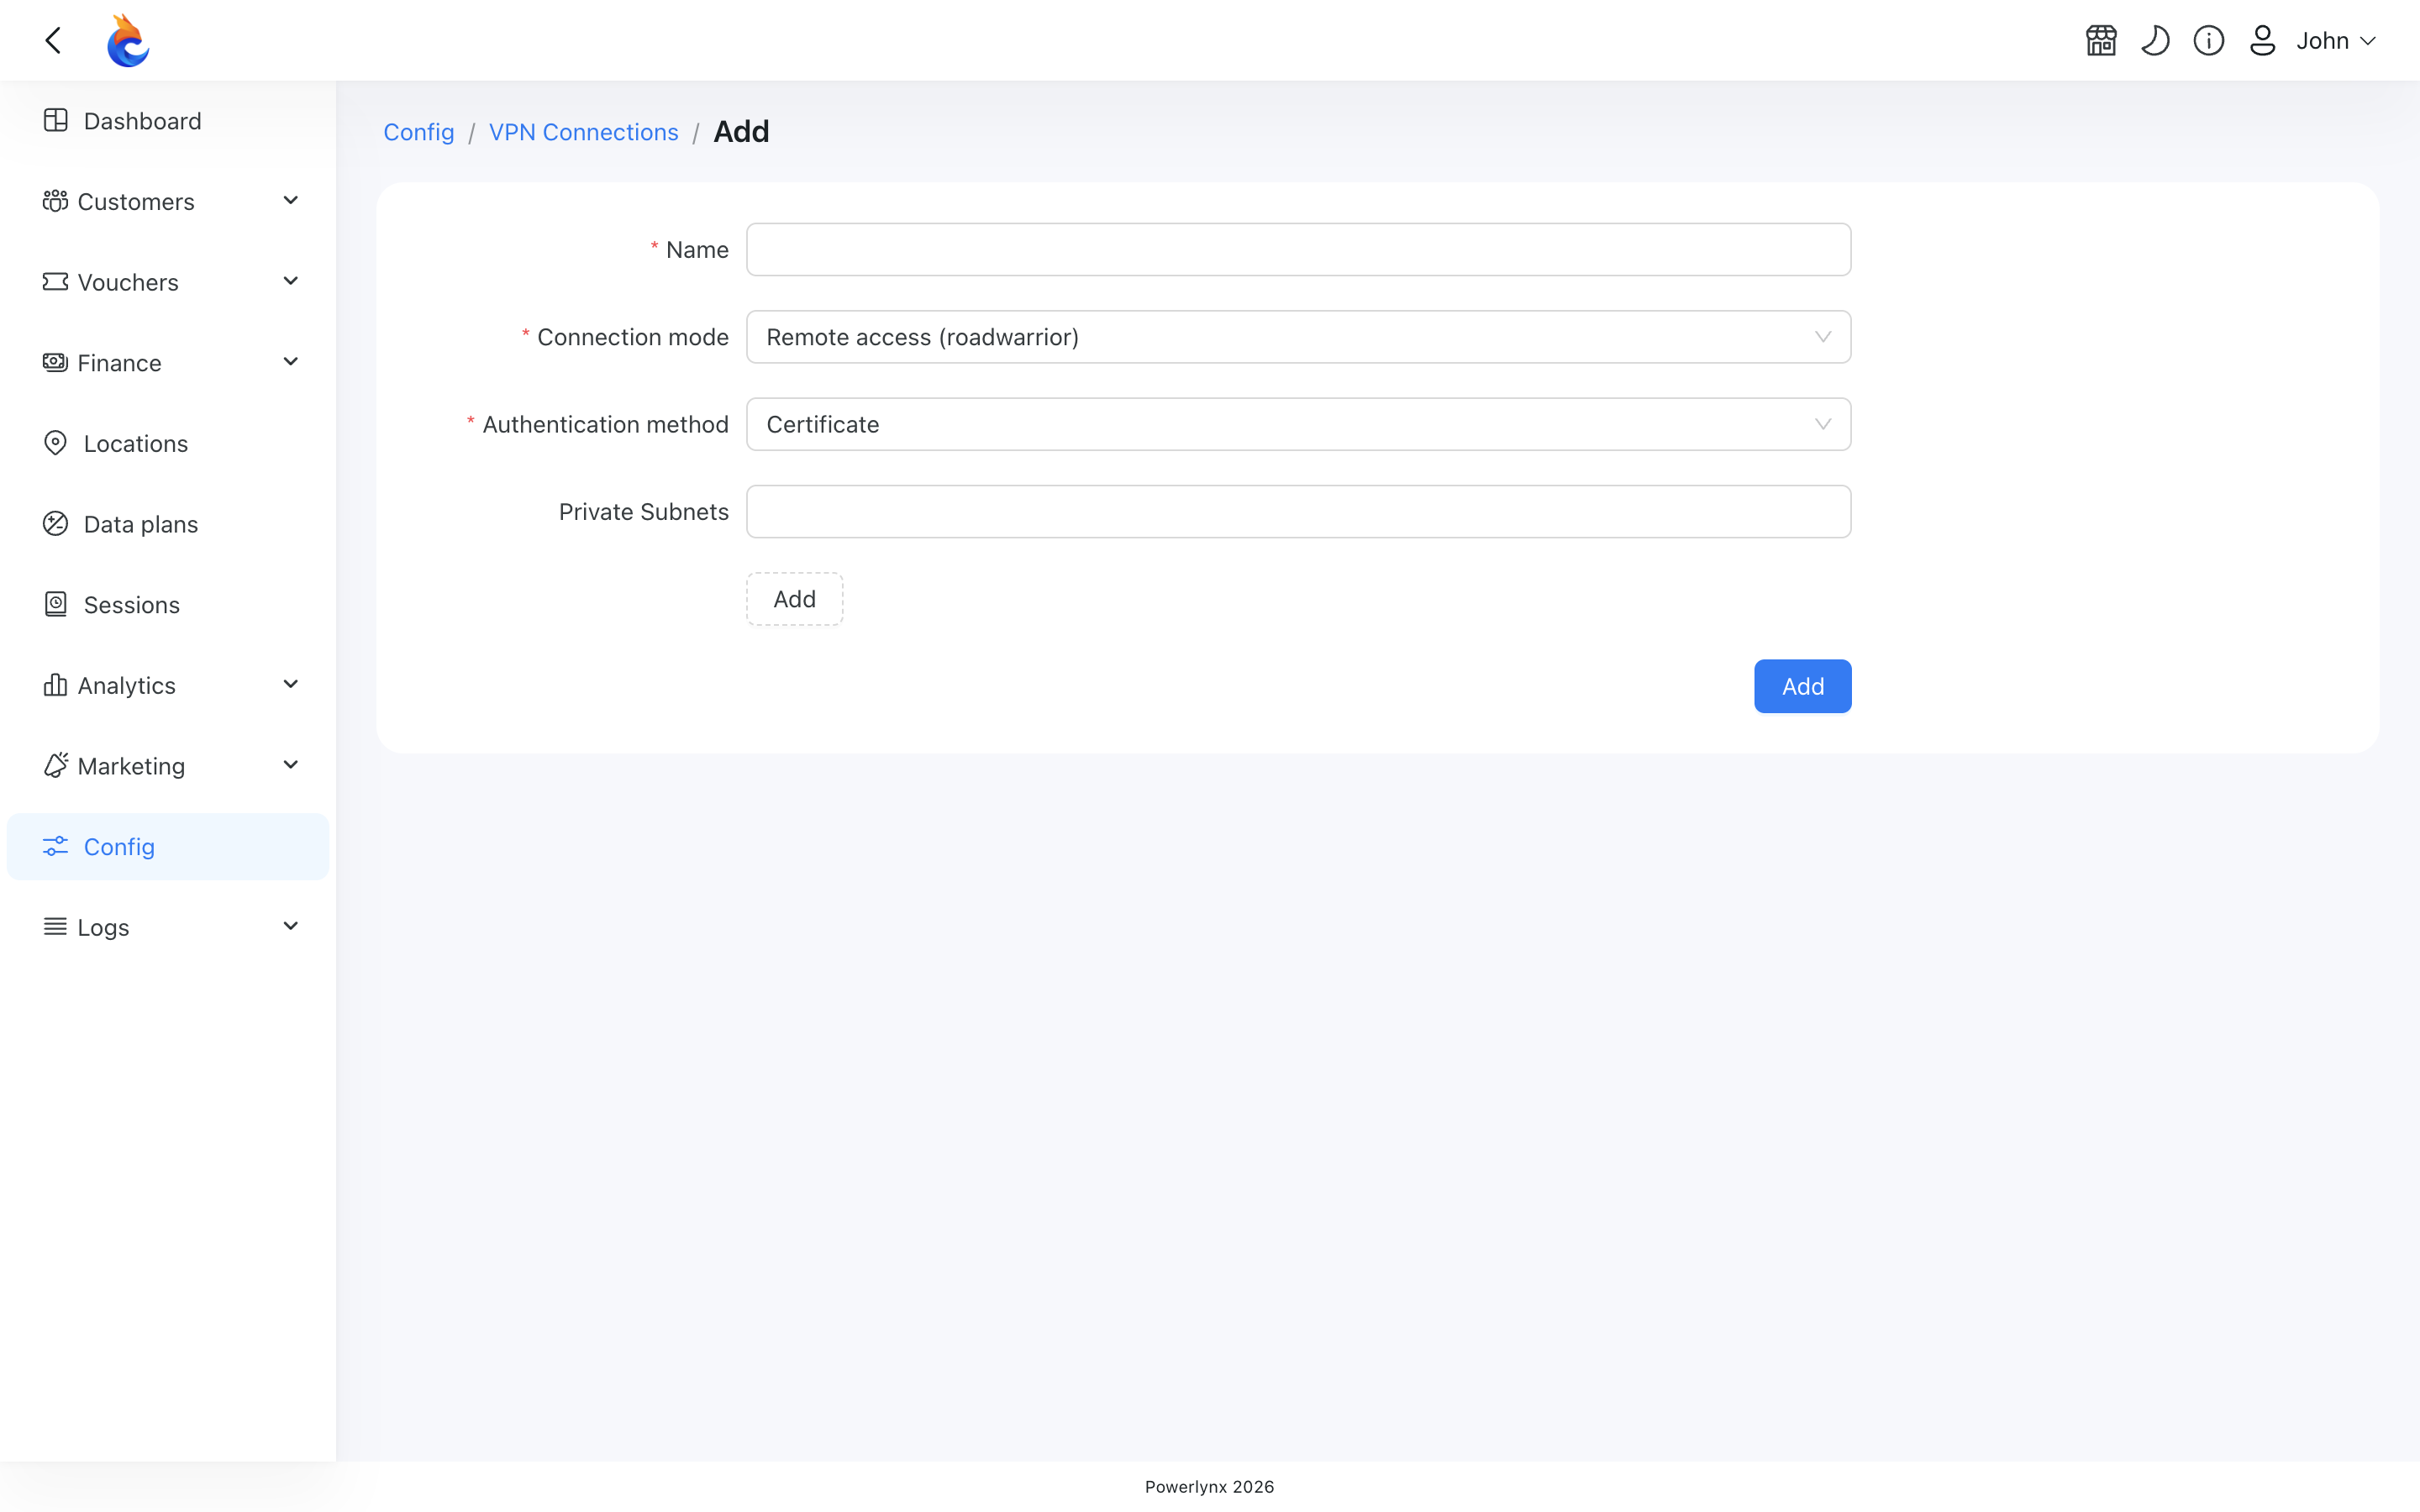Screen dimensions: 2420x1512
Task: Click the back arrow in header
Action: pos(54,40)
